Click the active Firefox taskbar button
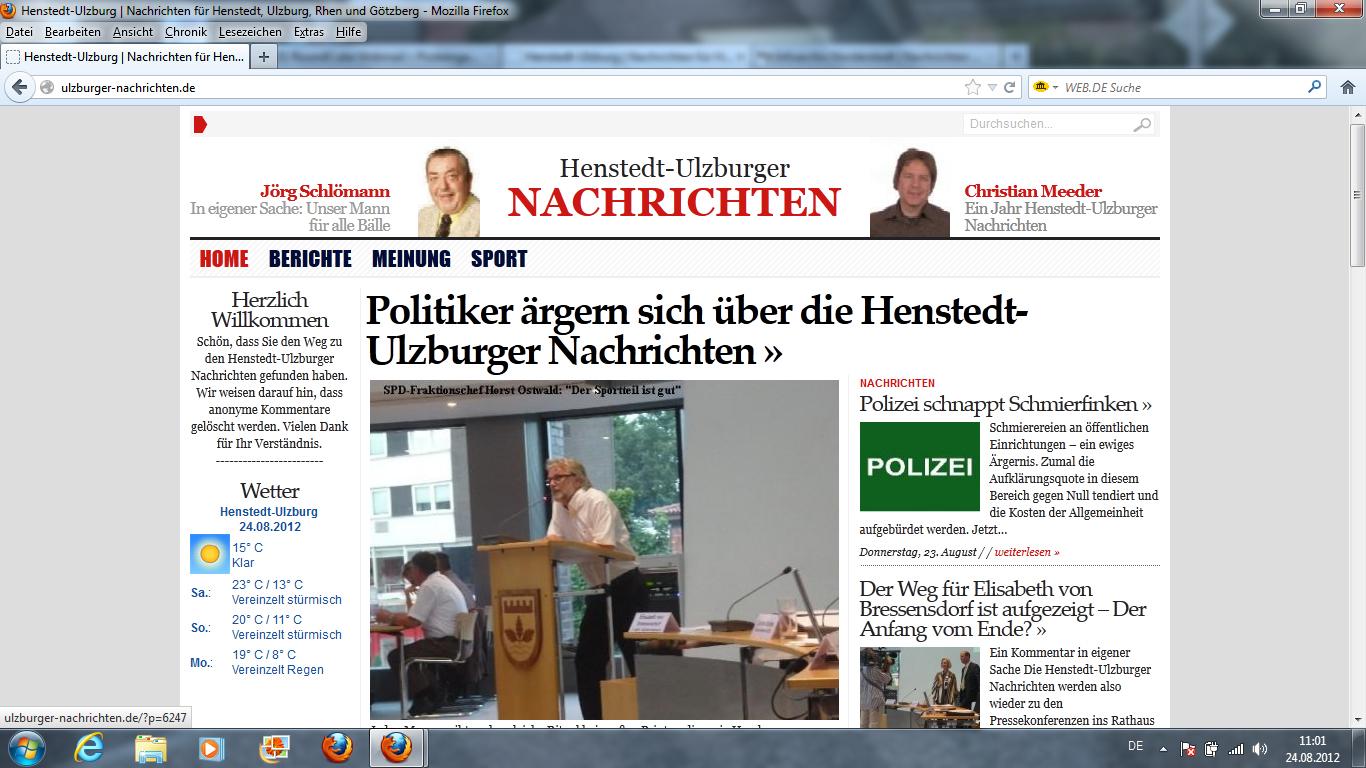 pyautogui.click(x=397, y=748)
